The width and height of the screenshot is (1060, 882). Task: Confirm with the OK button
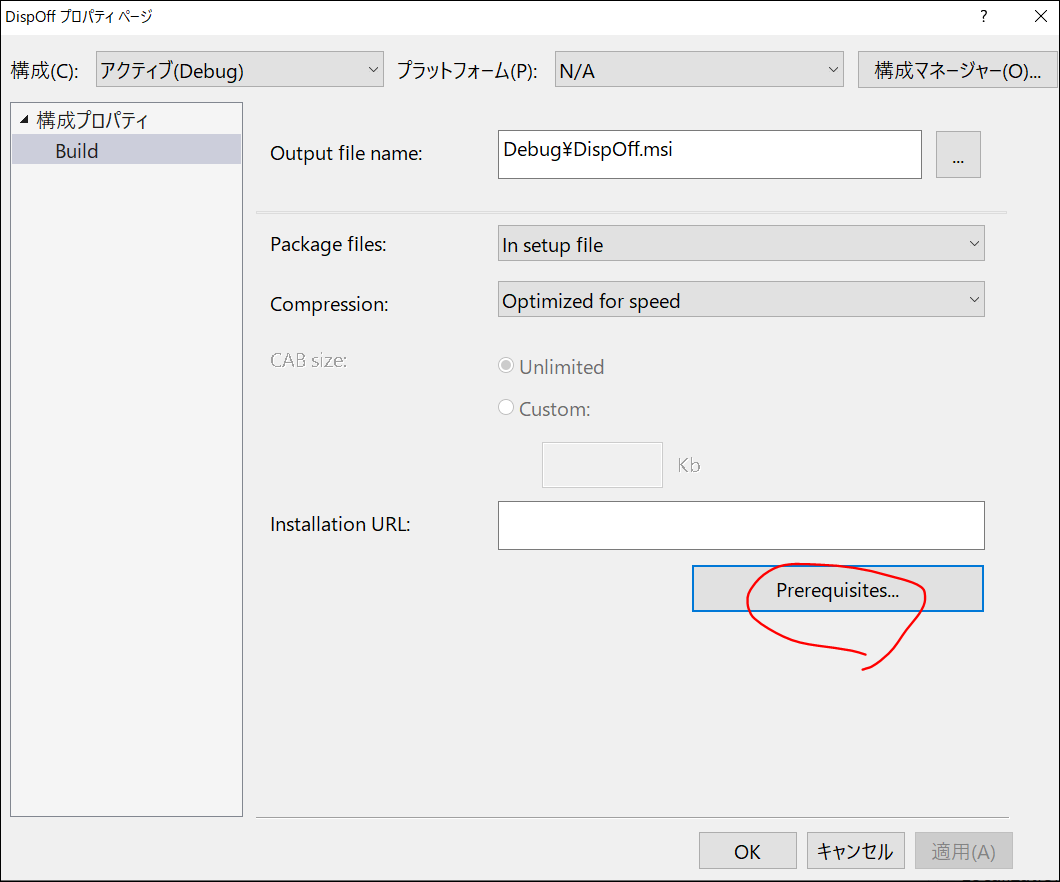coord(747,851)
